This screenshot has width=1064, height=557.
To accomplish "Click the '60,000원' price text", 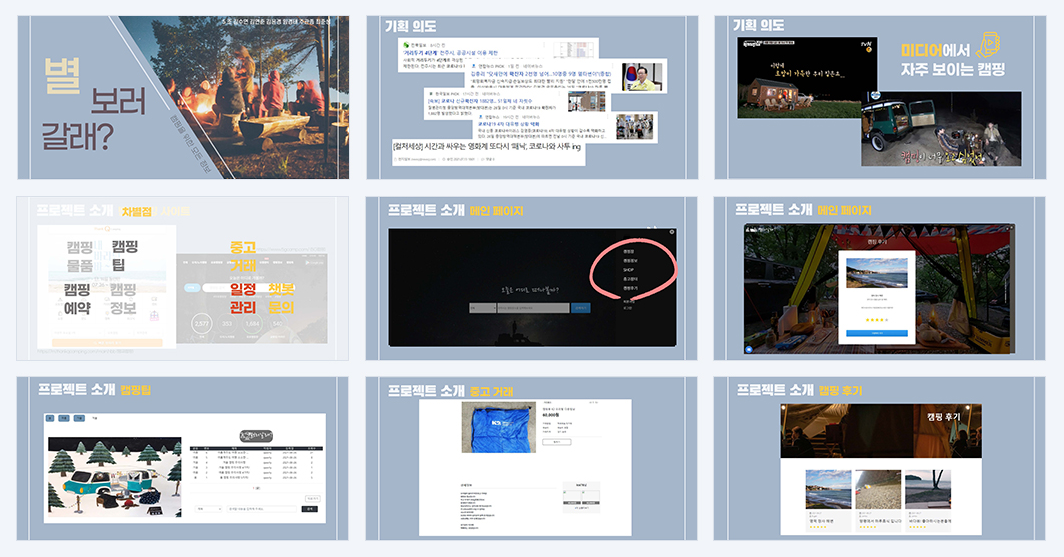I will tap(551, 415).
